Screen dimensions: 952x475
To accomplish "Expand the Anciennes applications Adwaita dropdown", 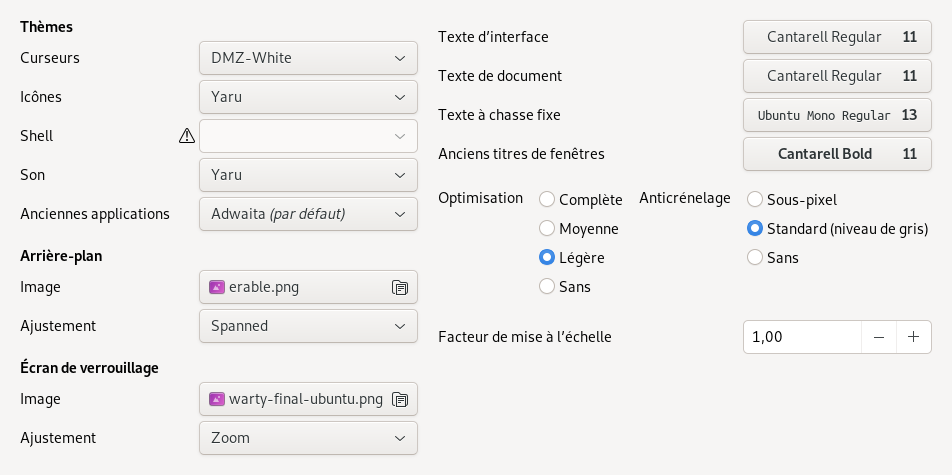I will pos(308,214).
